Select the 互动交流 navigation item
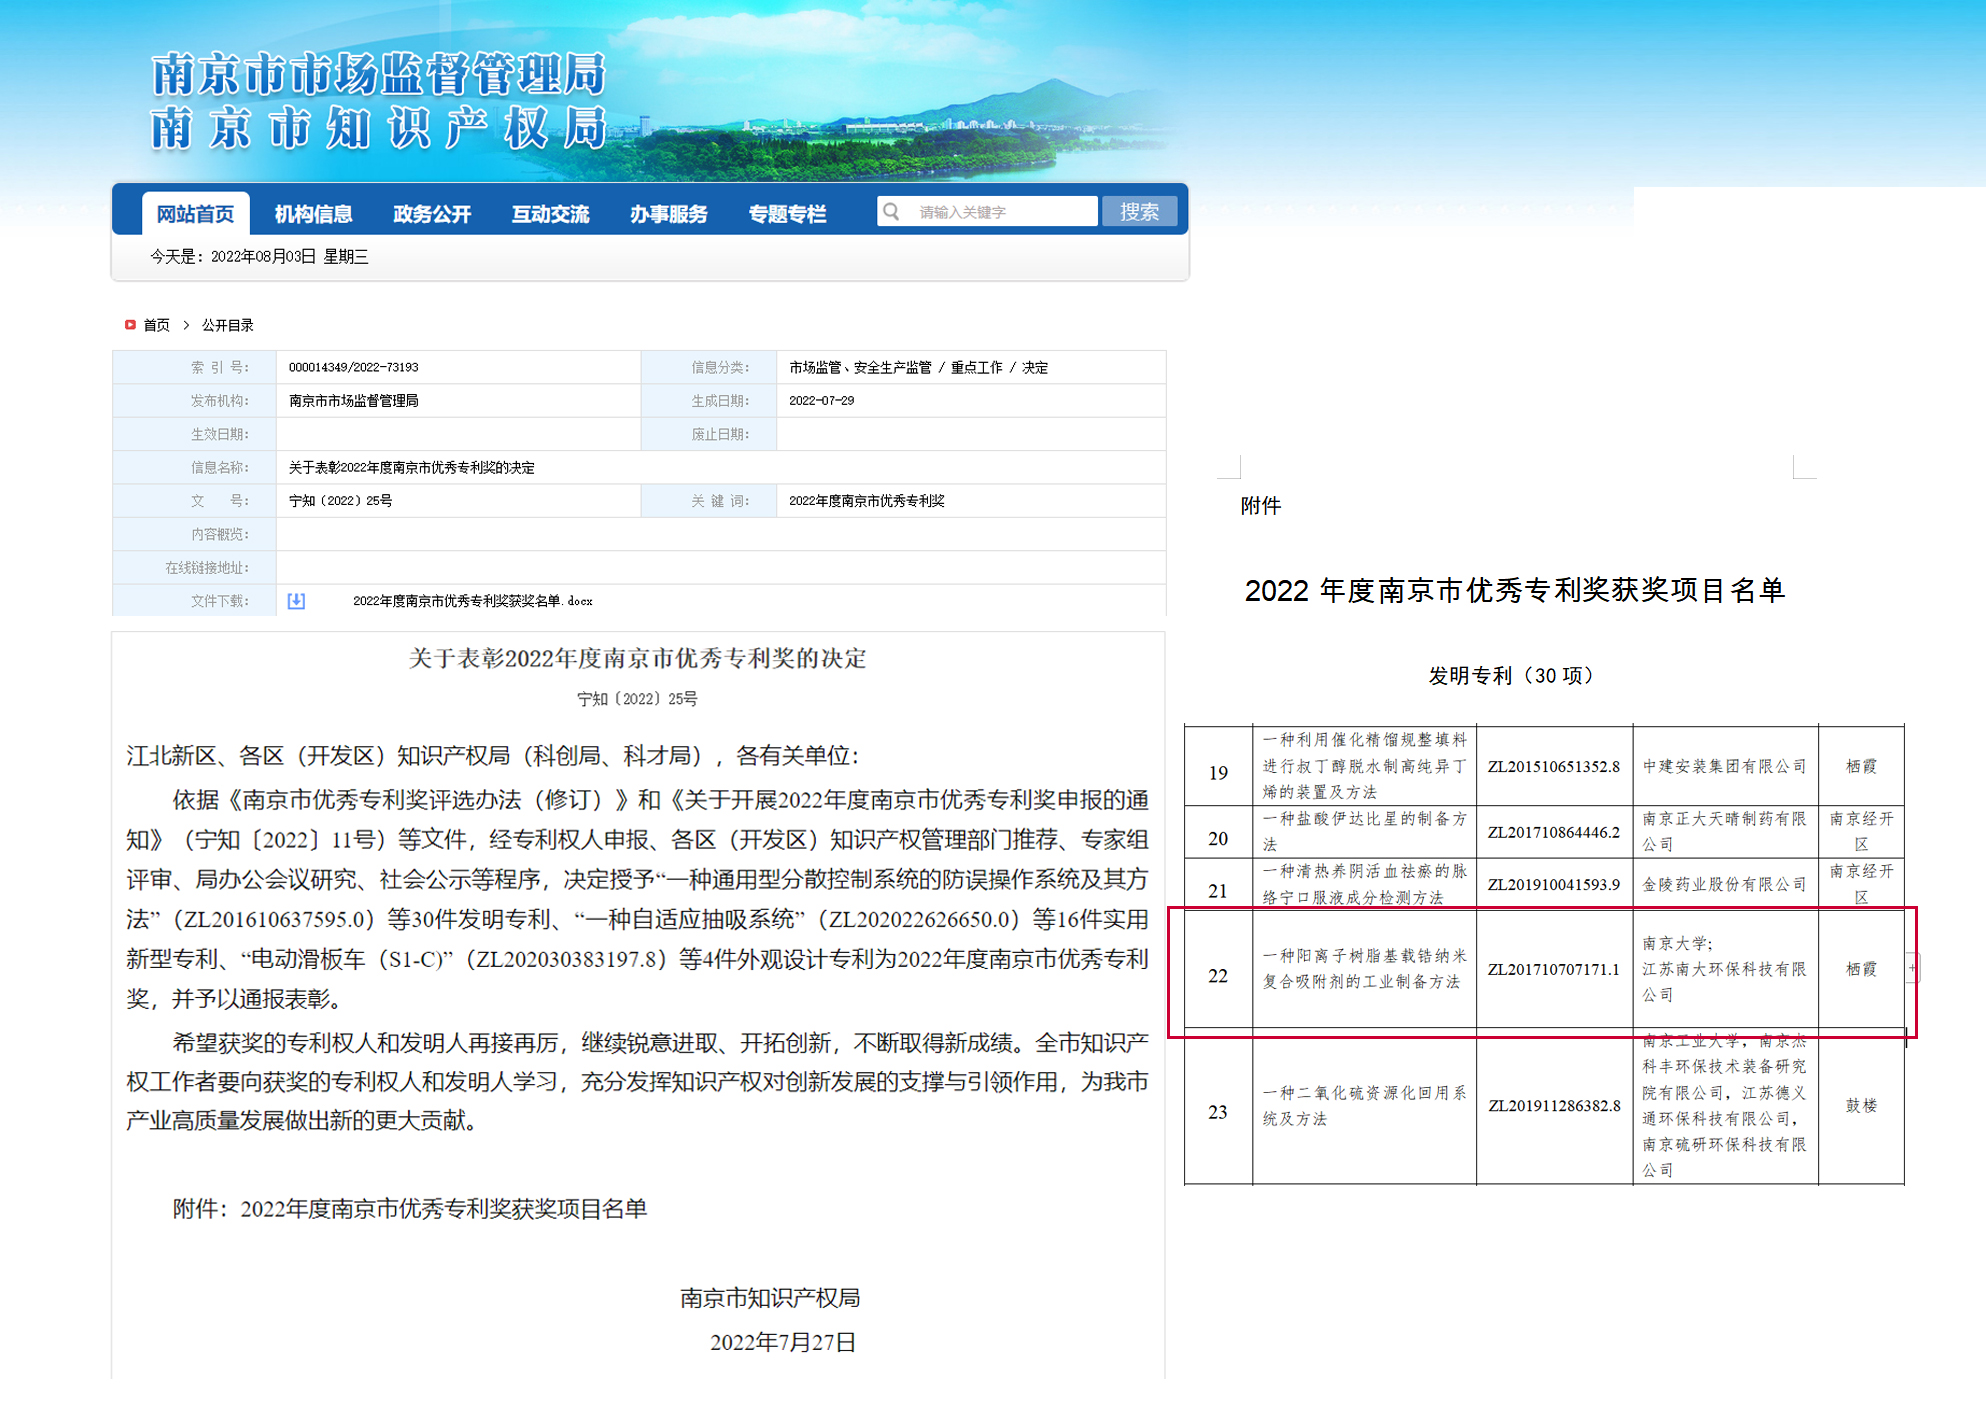 point(550,213)
